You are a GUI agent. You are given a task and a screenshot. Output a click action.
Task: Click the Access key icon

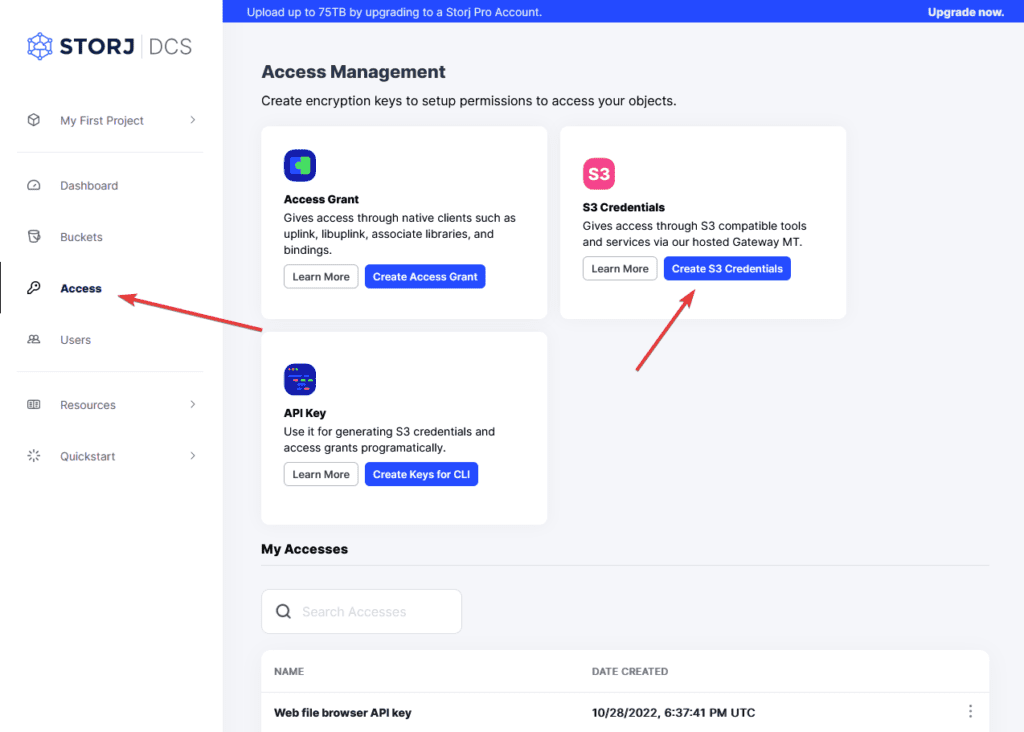34,288
